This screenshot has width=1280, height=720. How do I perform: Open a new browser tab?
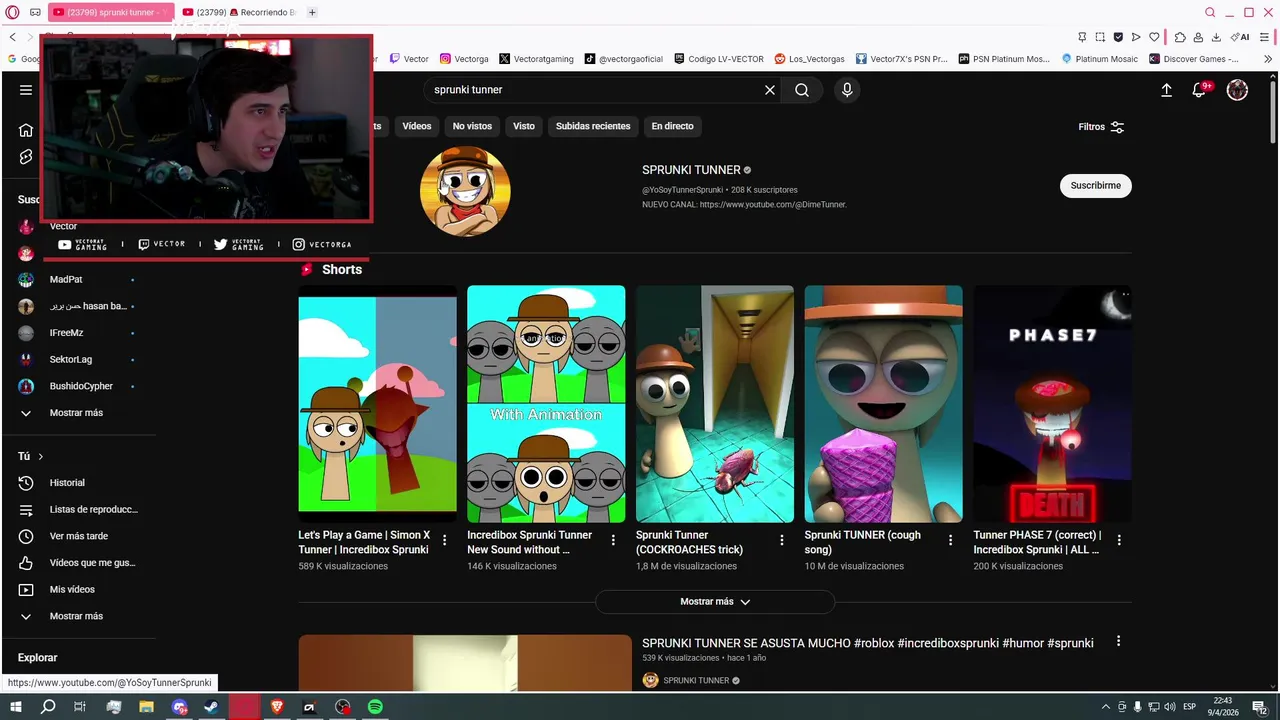point(312,13)
